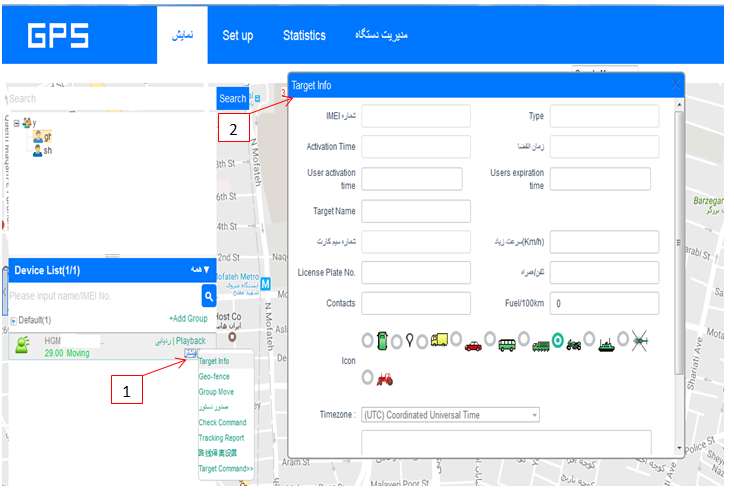The width and height of the screenshot is (734, 498).
Task: Close the Target Info dialog
Action: [x=675, y=84]
